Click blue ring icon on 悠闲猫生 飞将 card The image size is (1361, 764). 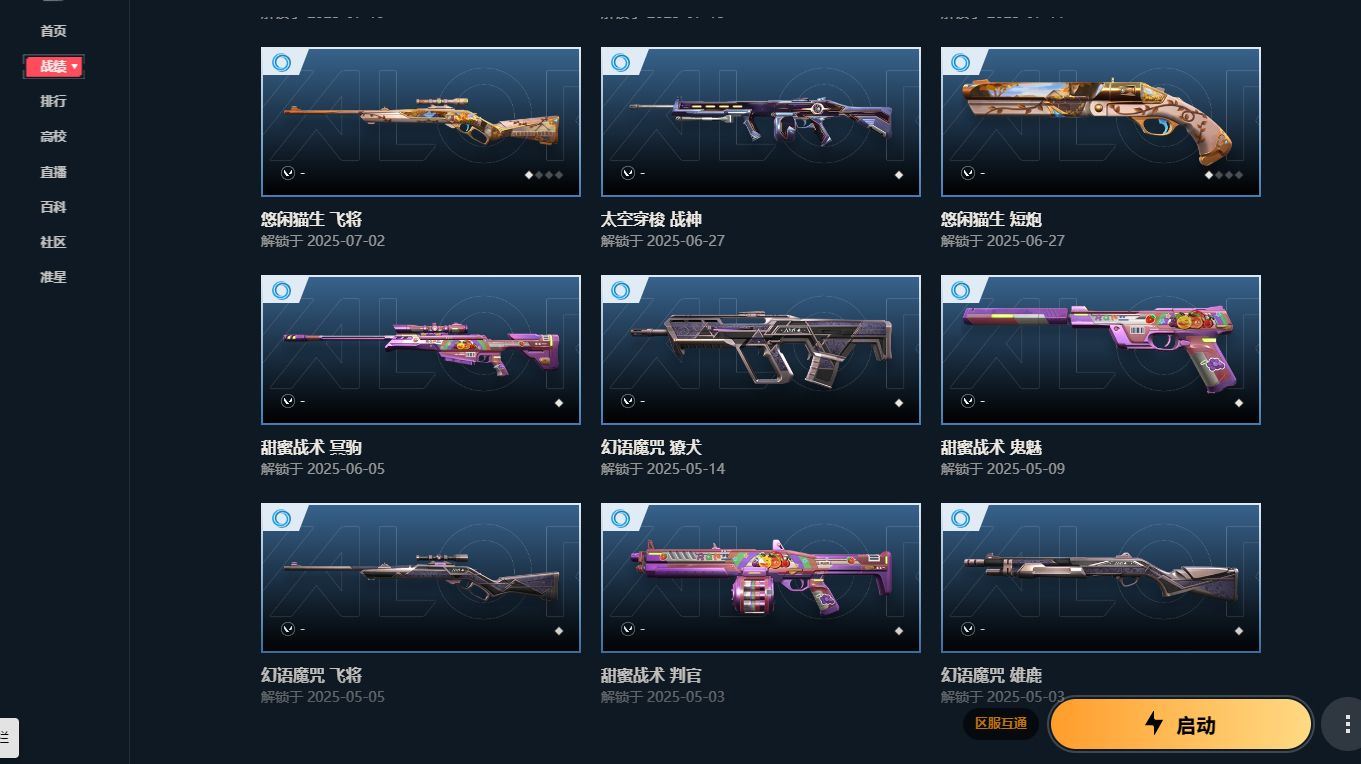(x=281, y=62)
